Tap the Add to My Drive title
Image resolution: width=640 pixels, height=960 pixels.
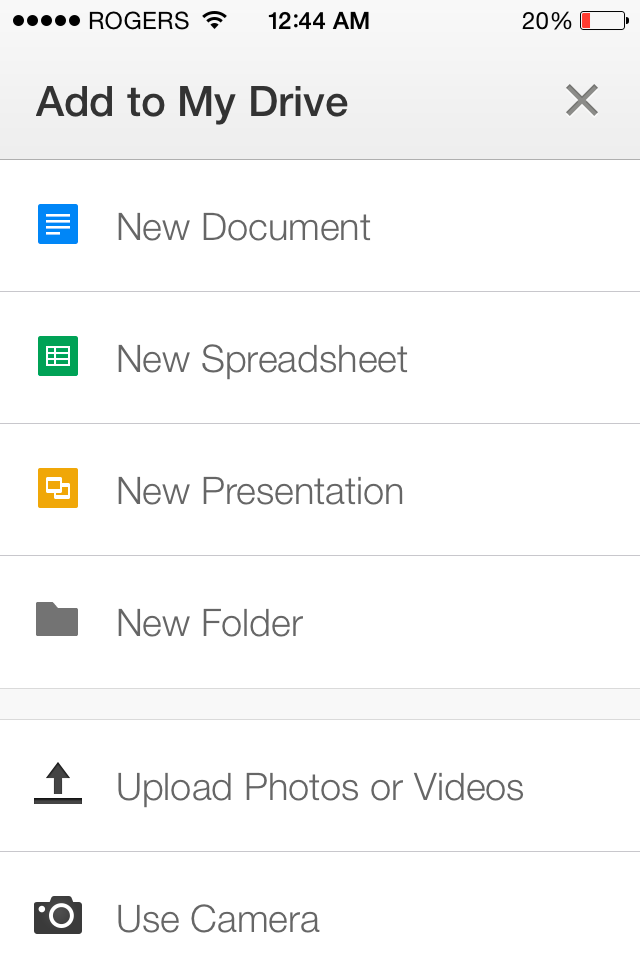coord(192,102)
